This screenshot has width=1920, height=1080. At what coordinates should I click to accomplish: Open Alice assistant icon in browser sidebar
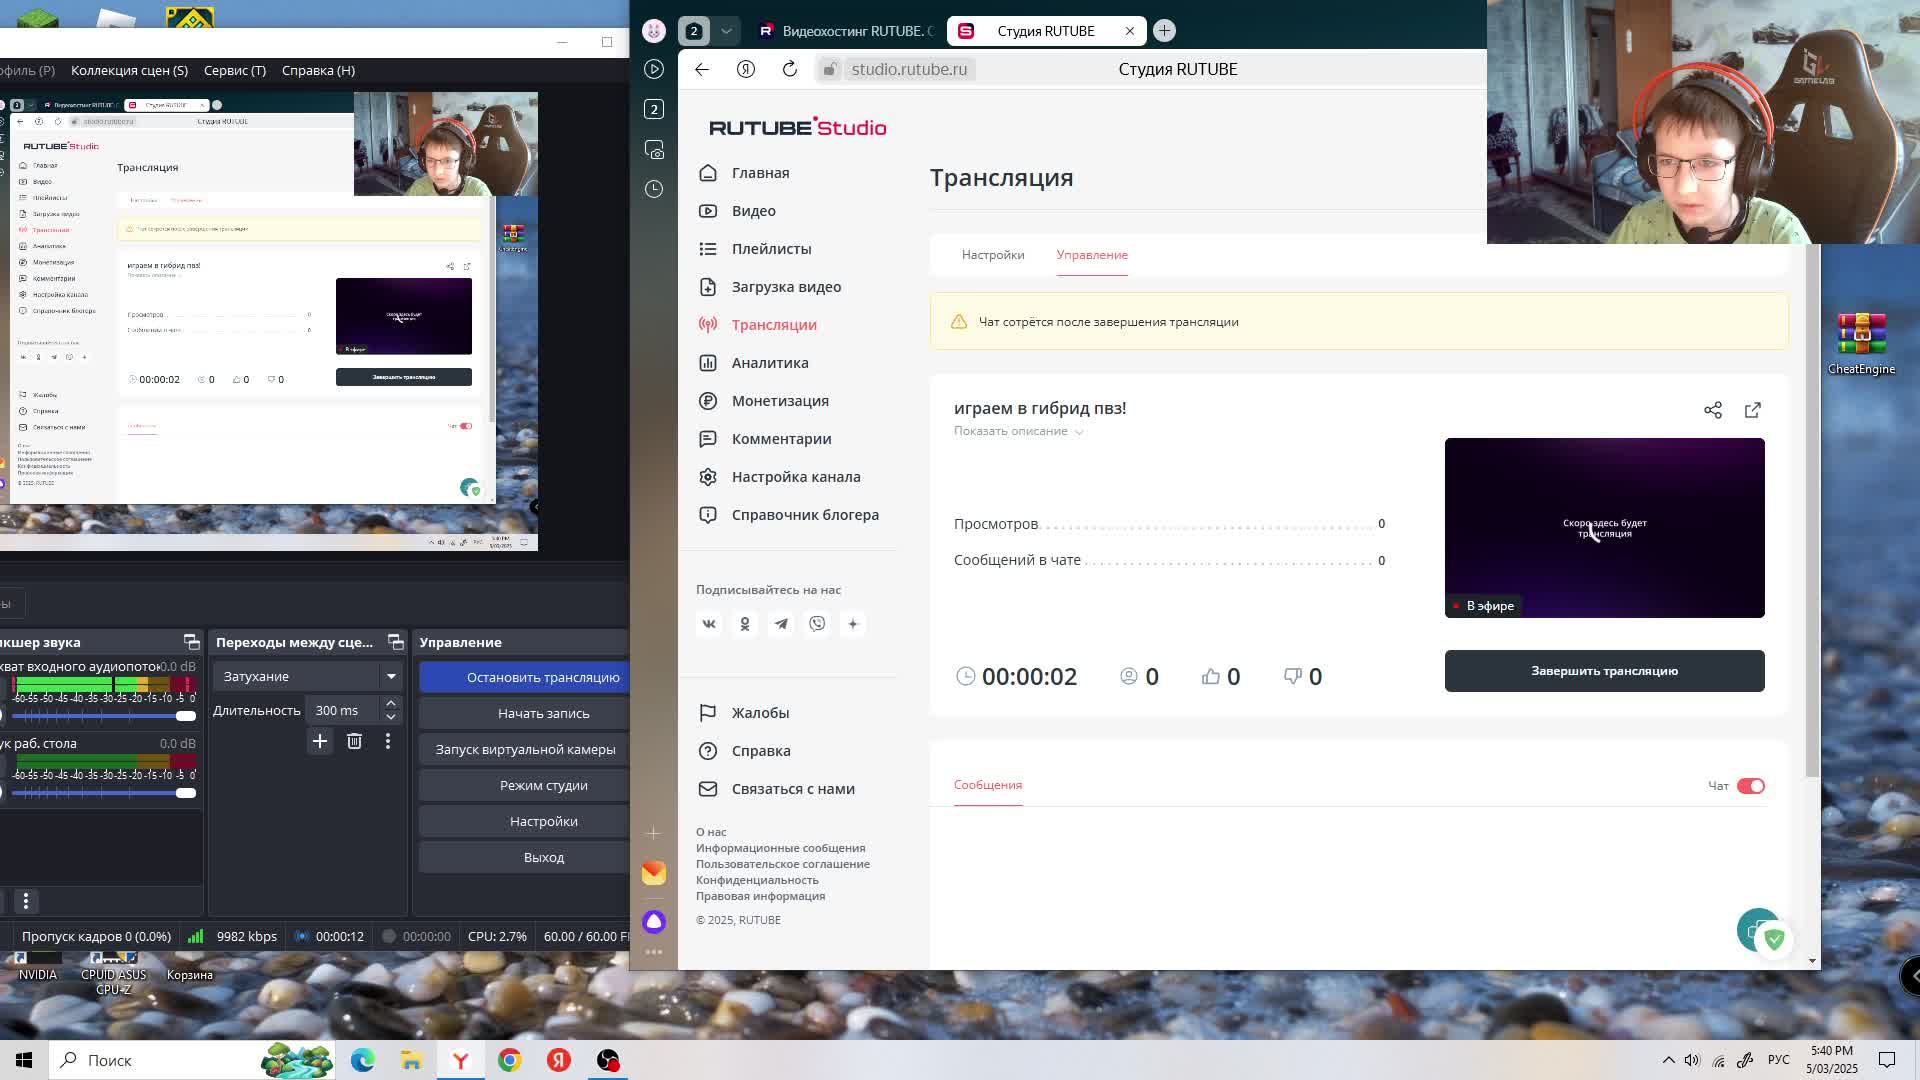pos(654,921)
